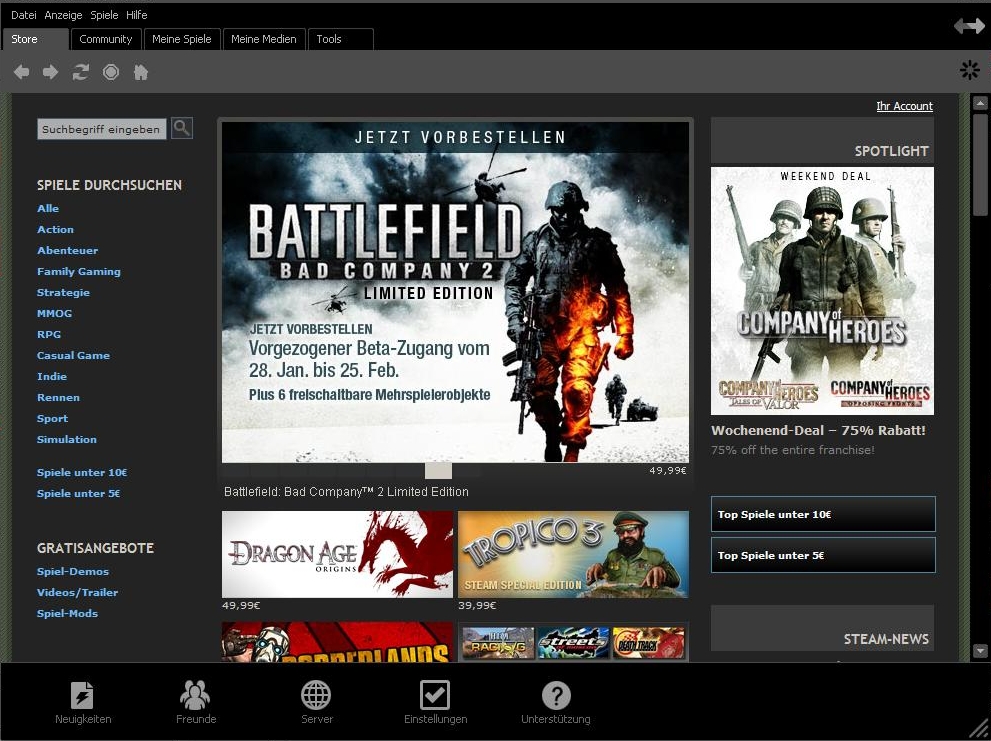Click the Top Spiele unter 5€ button
This screenshot has height=741, width=991.
click(823, 555)
